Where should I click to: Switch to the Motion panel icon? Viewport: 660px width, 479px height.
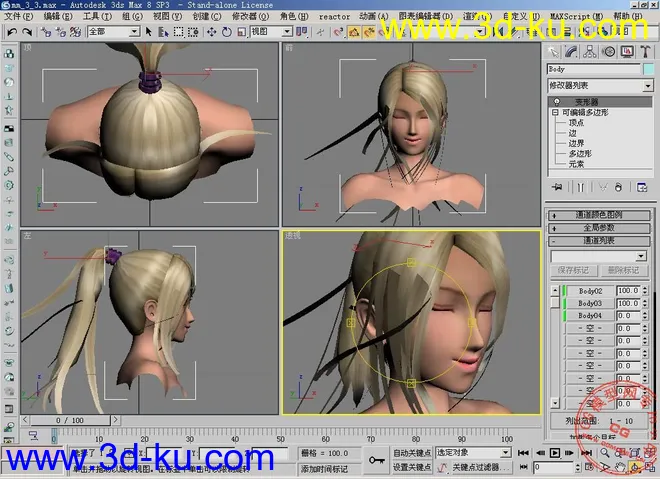click(x=608, y=52)
